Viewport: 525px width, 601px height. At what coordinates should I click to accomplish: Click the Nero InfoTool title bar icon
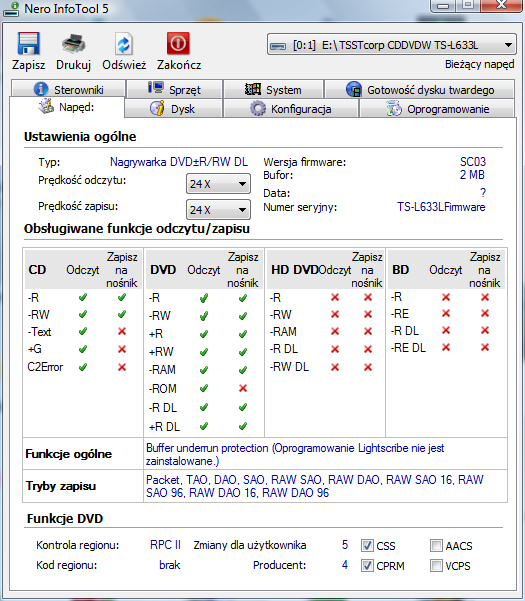pos(11,9)
